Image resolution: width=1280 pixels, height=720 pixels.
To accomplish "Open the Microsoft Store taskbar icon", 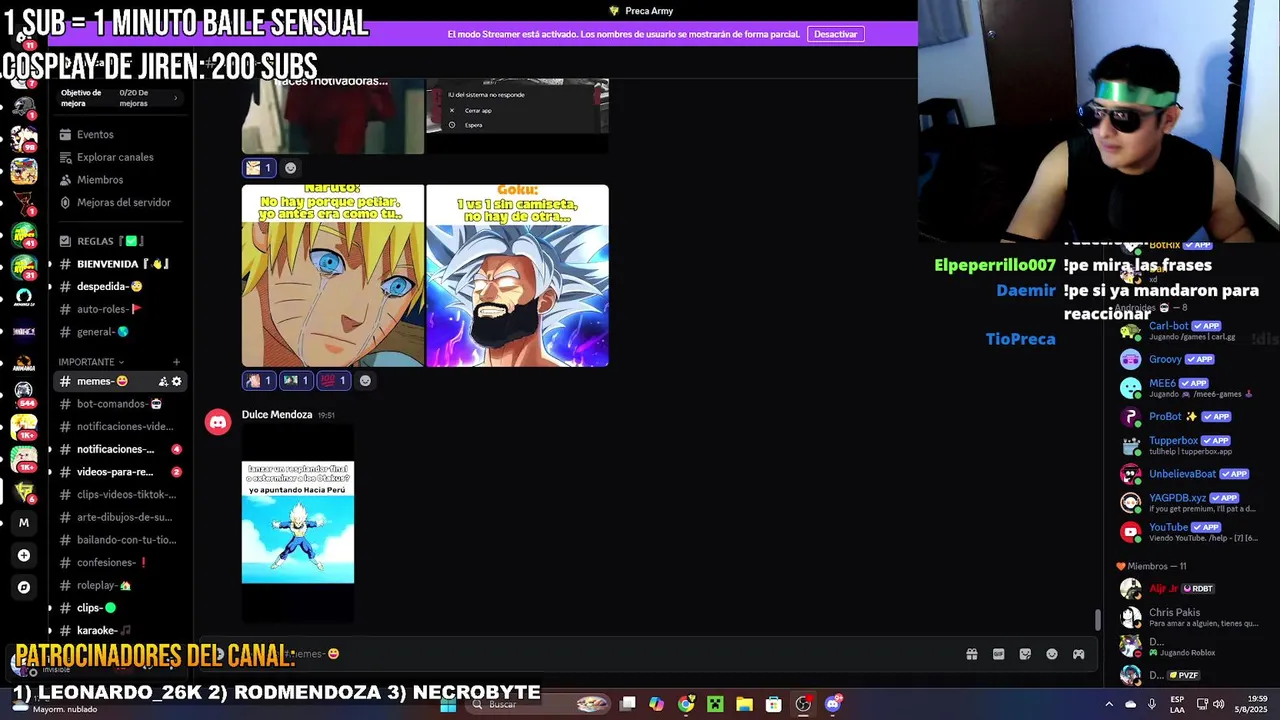I will [x=773, y=704].
